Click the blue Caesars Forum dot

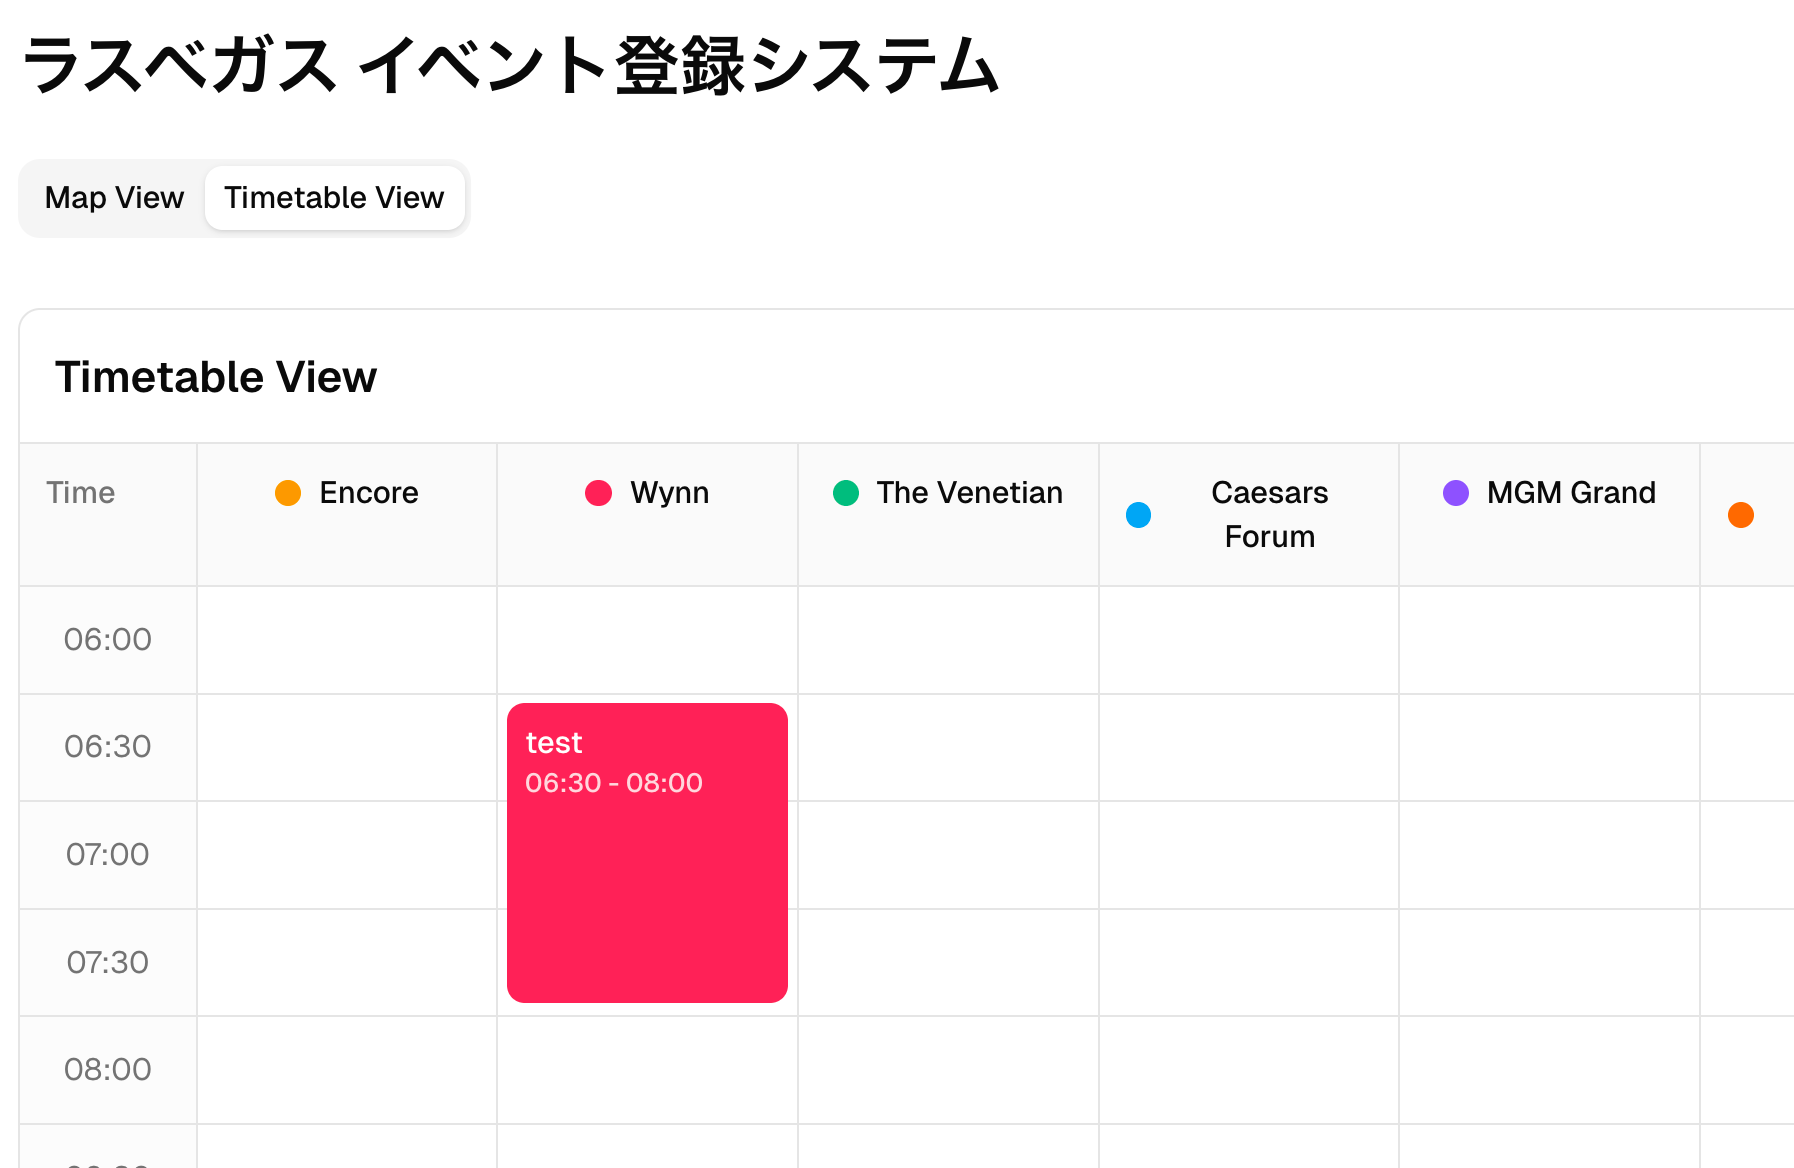coord(1138,515)
